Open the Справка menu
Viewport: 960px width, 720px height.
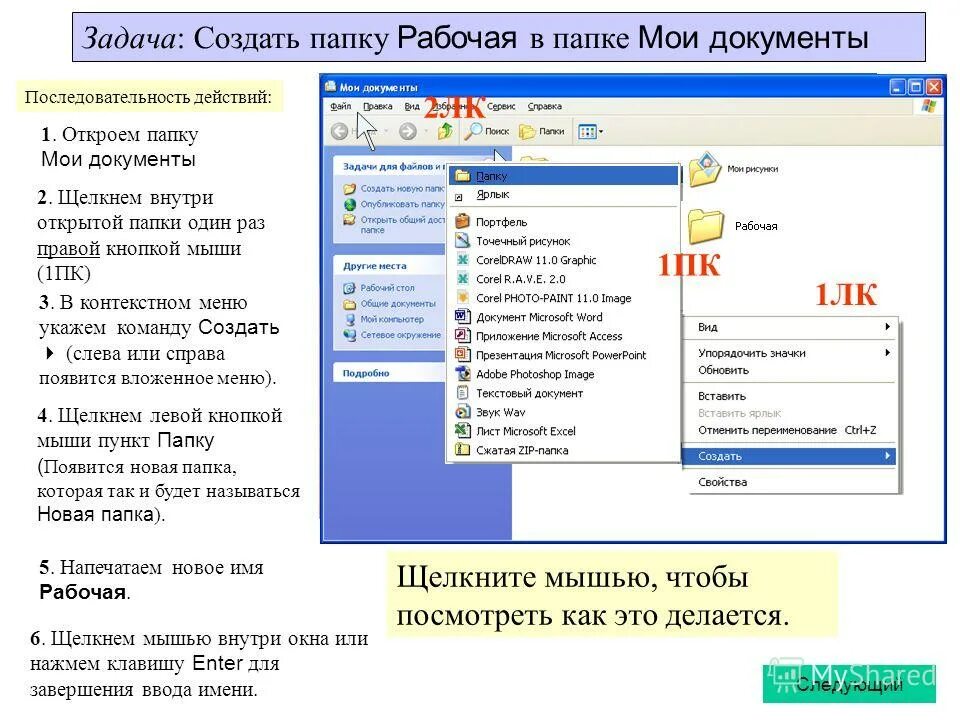coord(544,106)
